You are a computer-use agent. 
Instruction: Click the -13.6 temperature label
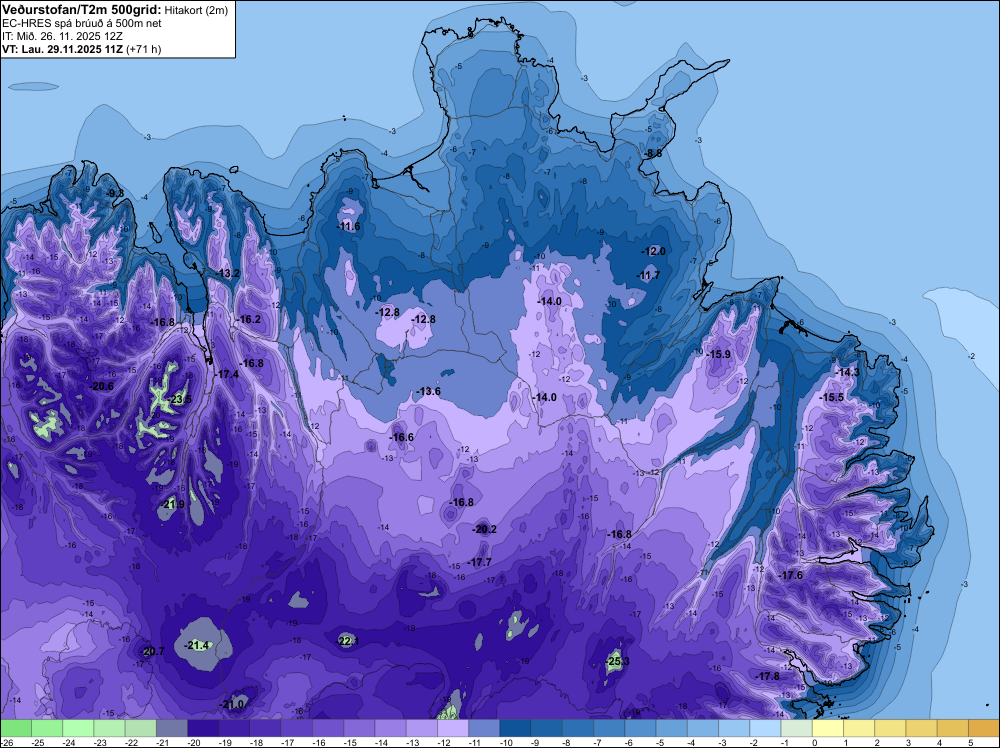coord(429,392)
